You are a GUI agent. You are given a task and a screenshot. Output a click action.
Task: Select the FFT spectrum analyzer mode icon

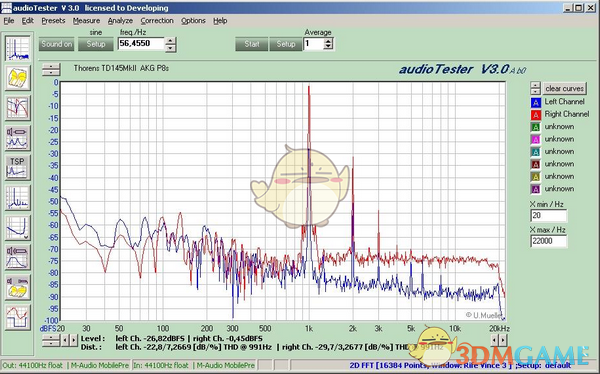tap(18, 48)
